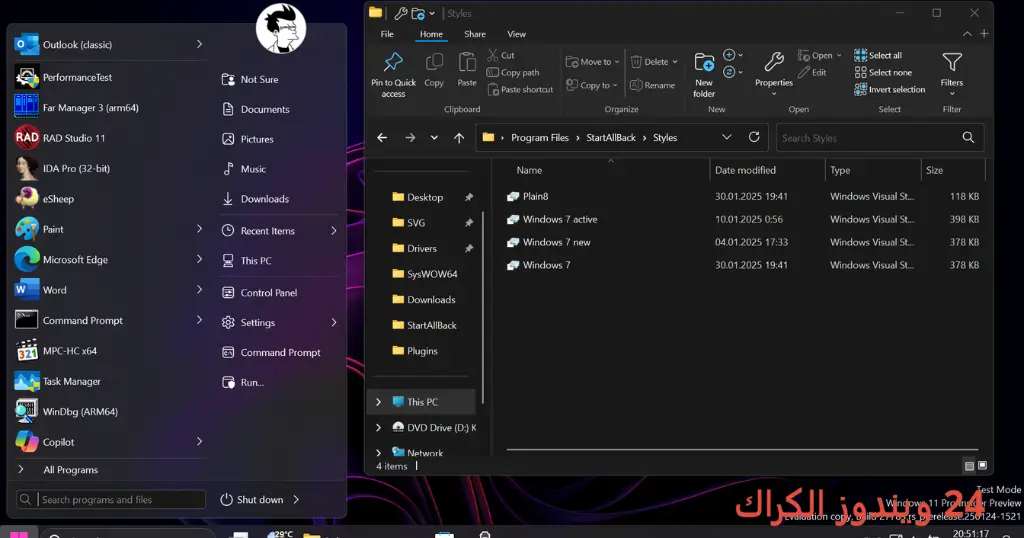
Task: Switch to large icons view
Action: coord(982,466)
